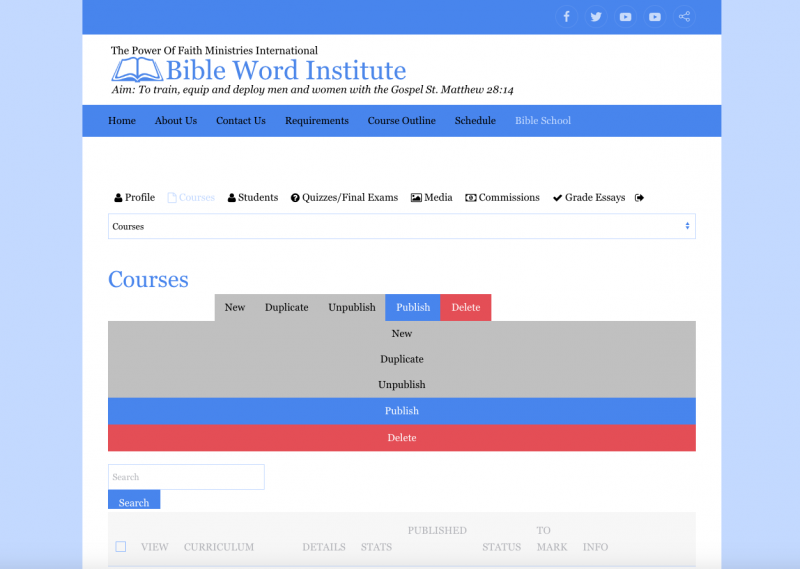This screenshot has height=569, width=800.
Task: Open the first YouTube icon in header
Action: pos(626,17)
